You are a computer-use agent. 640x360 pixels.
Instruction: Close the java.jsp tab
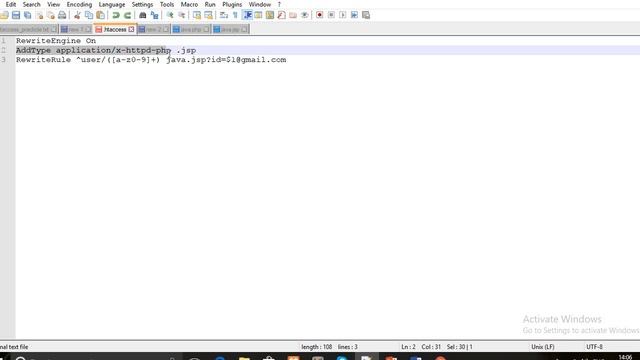coord(244,29)
